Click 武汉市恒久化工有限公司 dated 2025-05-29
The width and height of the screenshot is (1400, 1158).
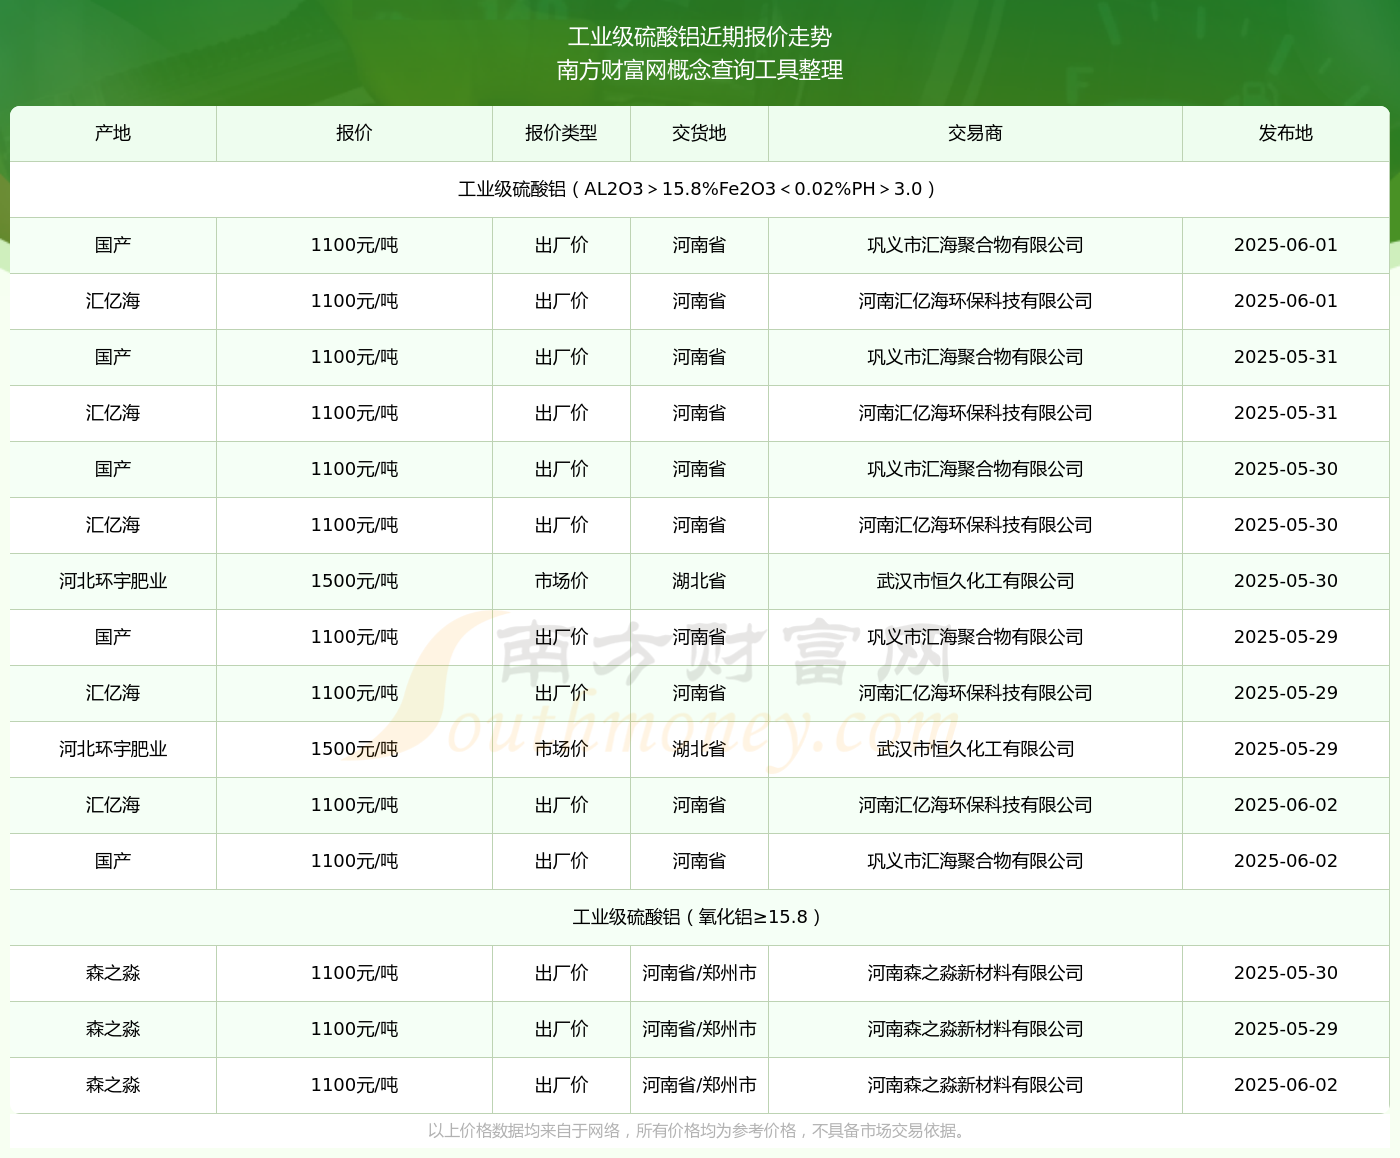tap(975, 749)
